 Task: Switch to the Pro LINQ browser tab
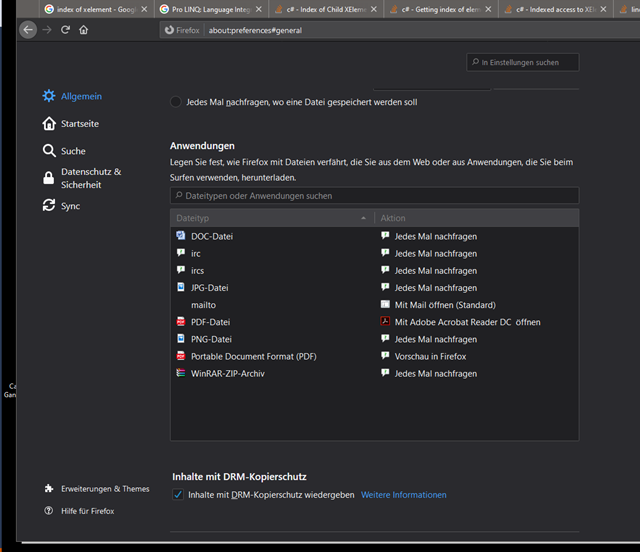[x=208, y=9]
